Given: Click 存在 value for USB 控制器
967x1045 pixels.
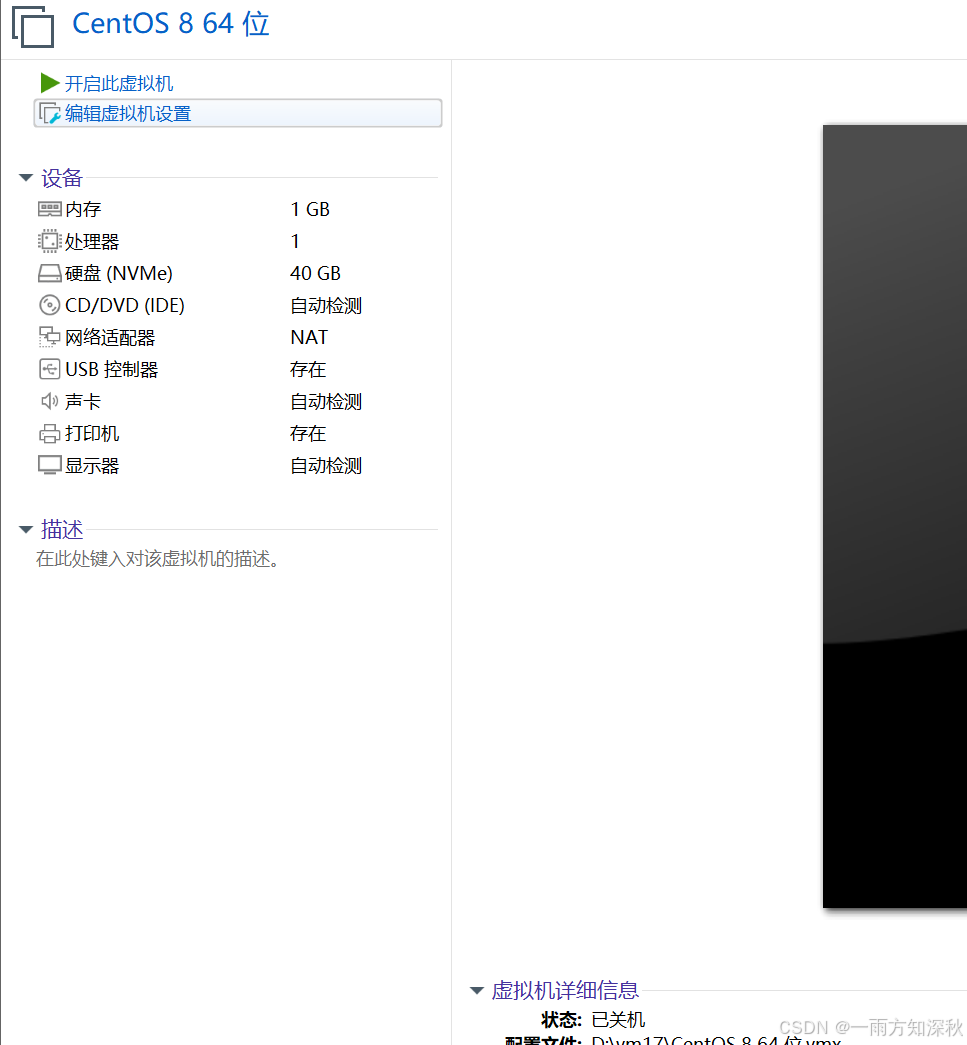Looking at the screenshot, I should tap(309, 369).
